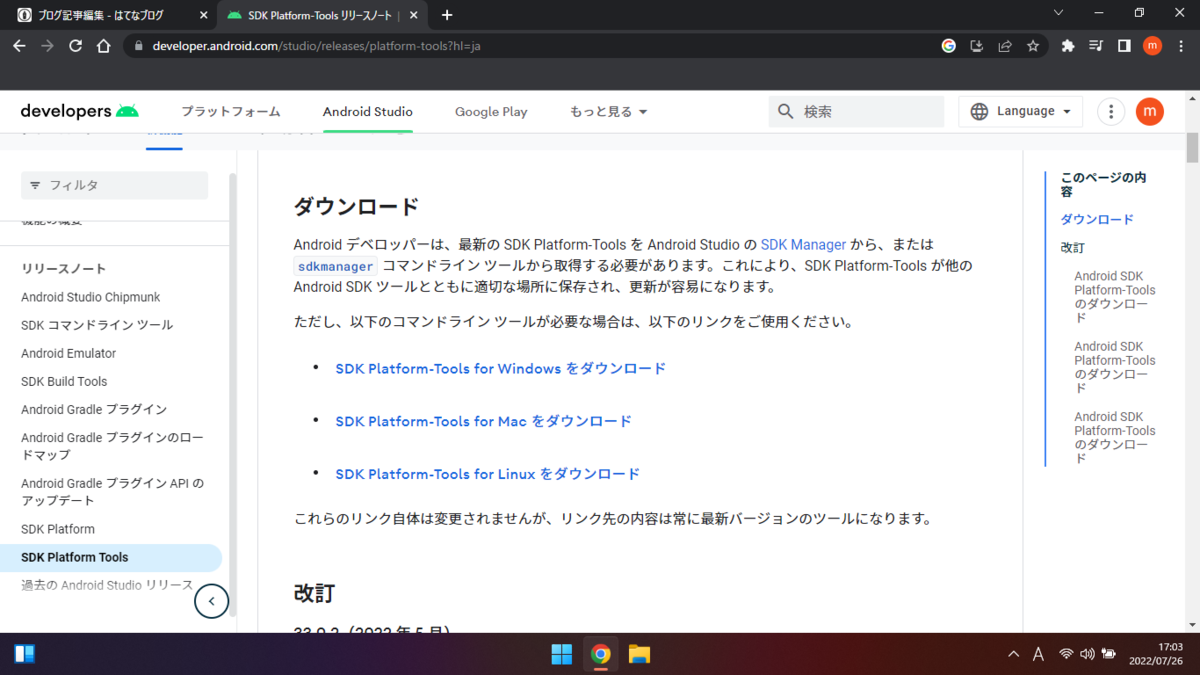1200x675 pixels.
Task: Expand the もっと見る menu
Action: point(609,112)
